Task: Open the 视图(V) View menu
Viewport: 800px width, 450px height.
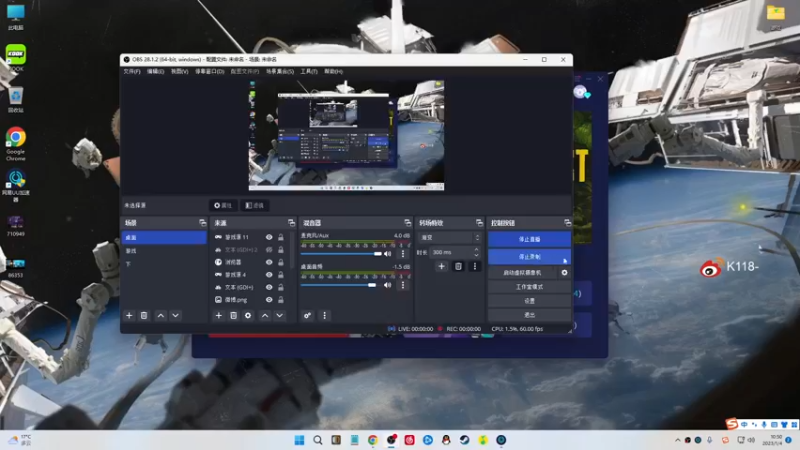Action: [x=180, y=71]
